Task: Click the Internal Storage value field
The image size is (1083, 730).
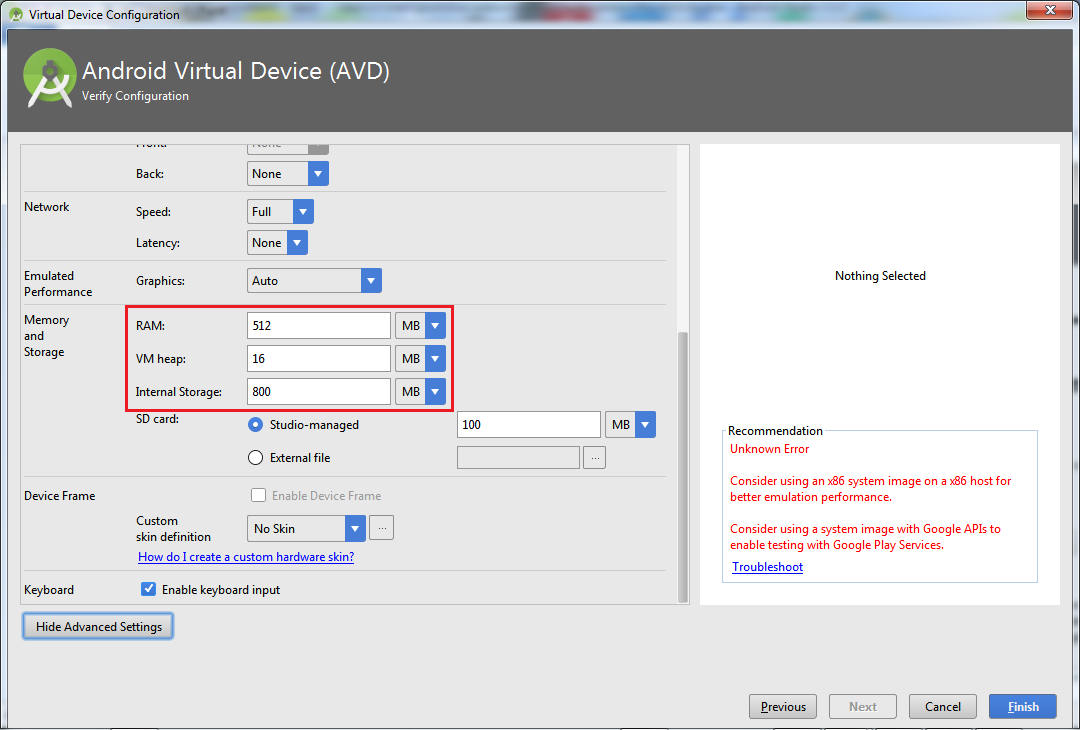Action: coord(318,392)
